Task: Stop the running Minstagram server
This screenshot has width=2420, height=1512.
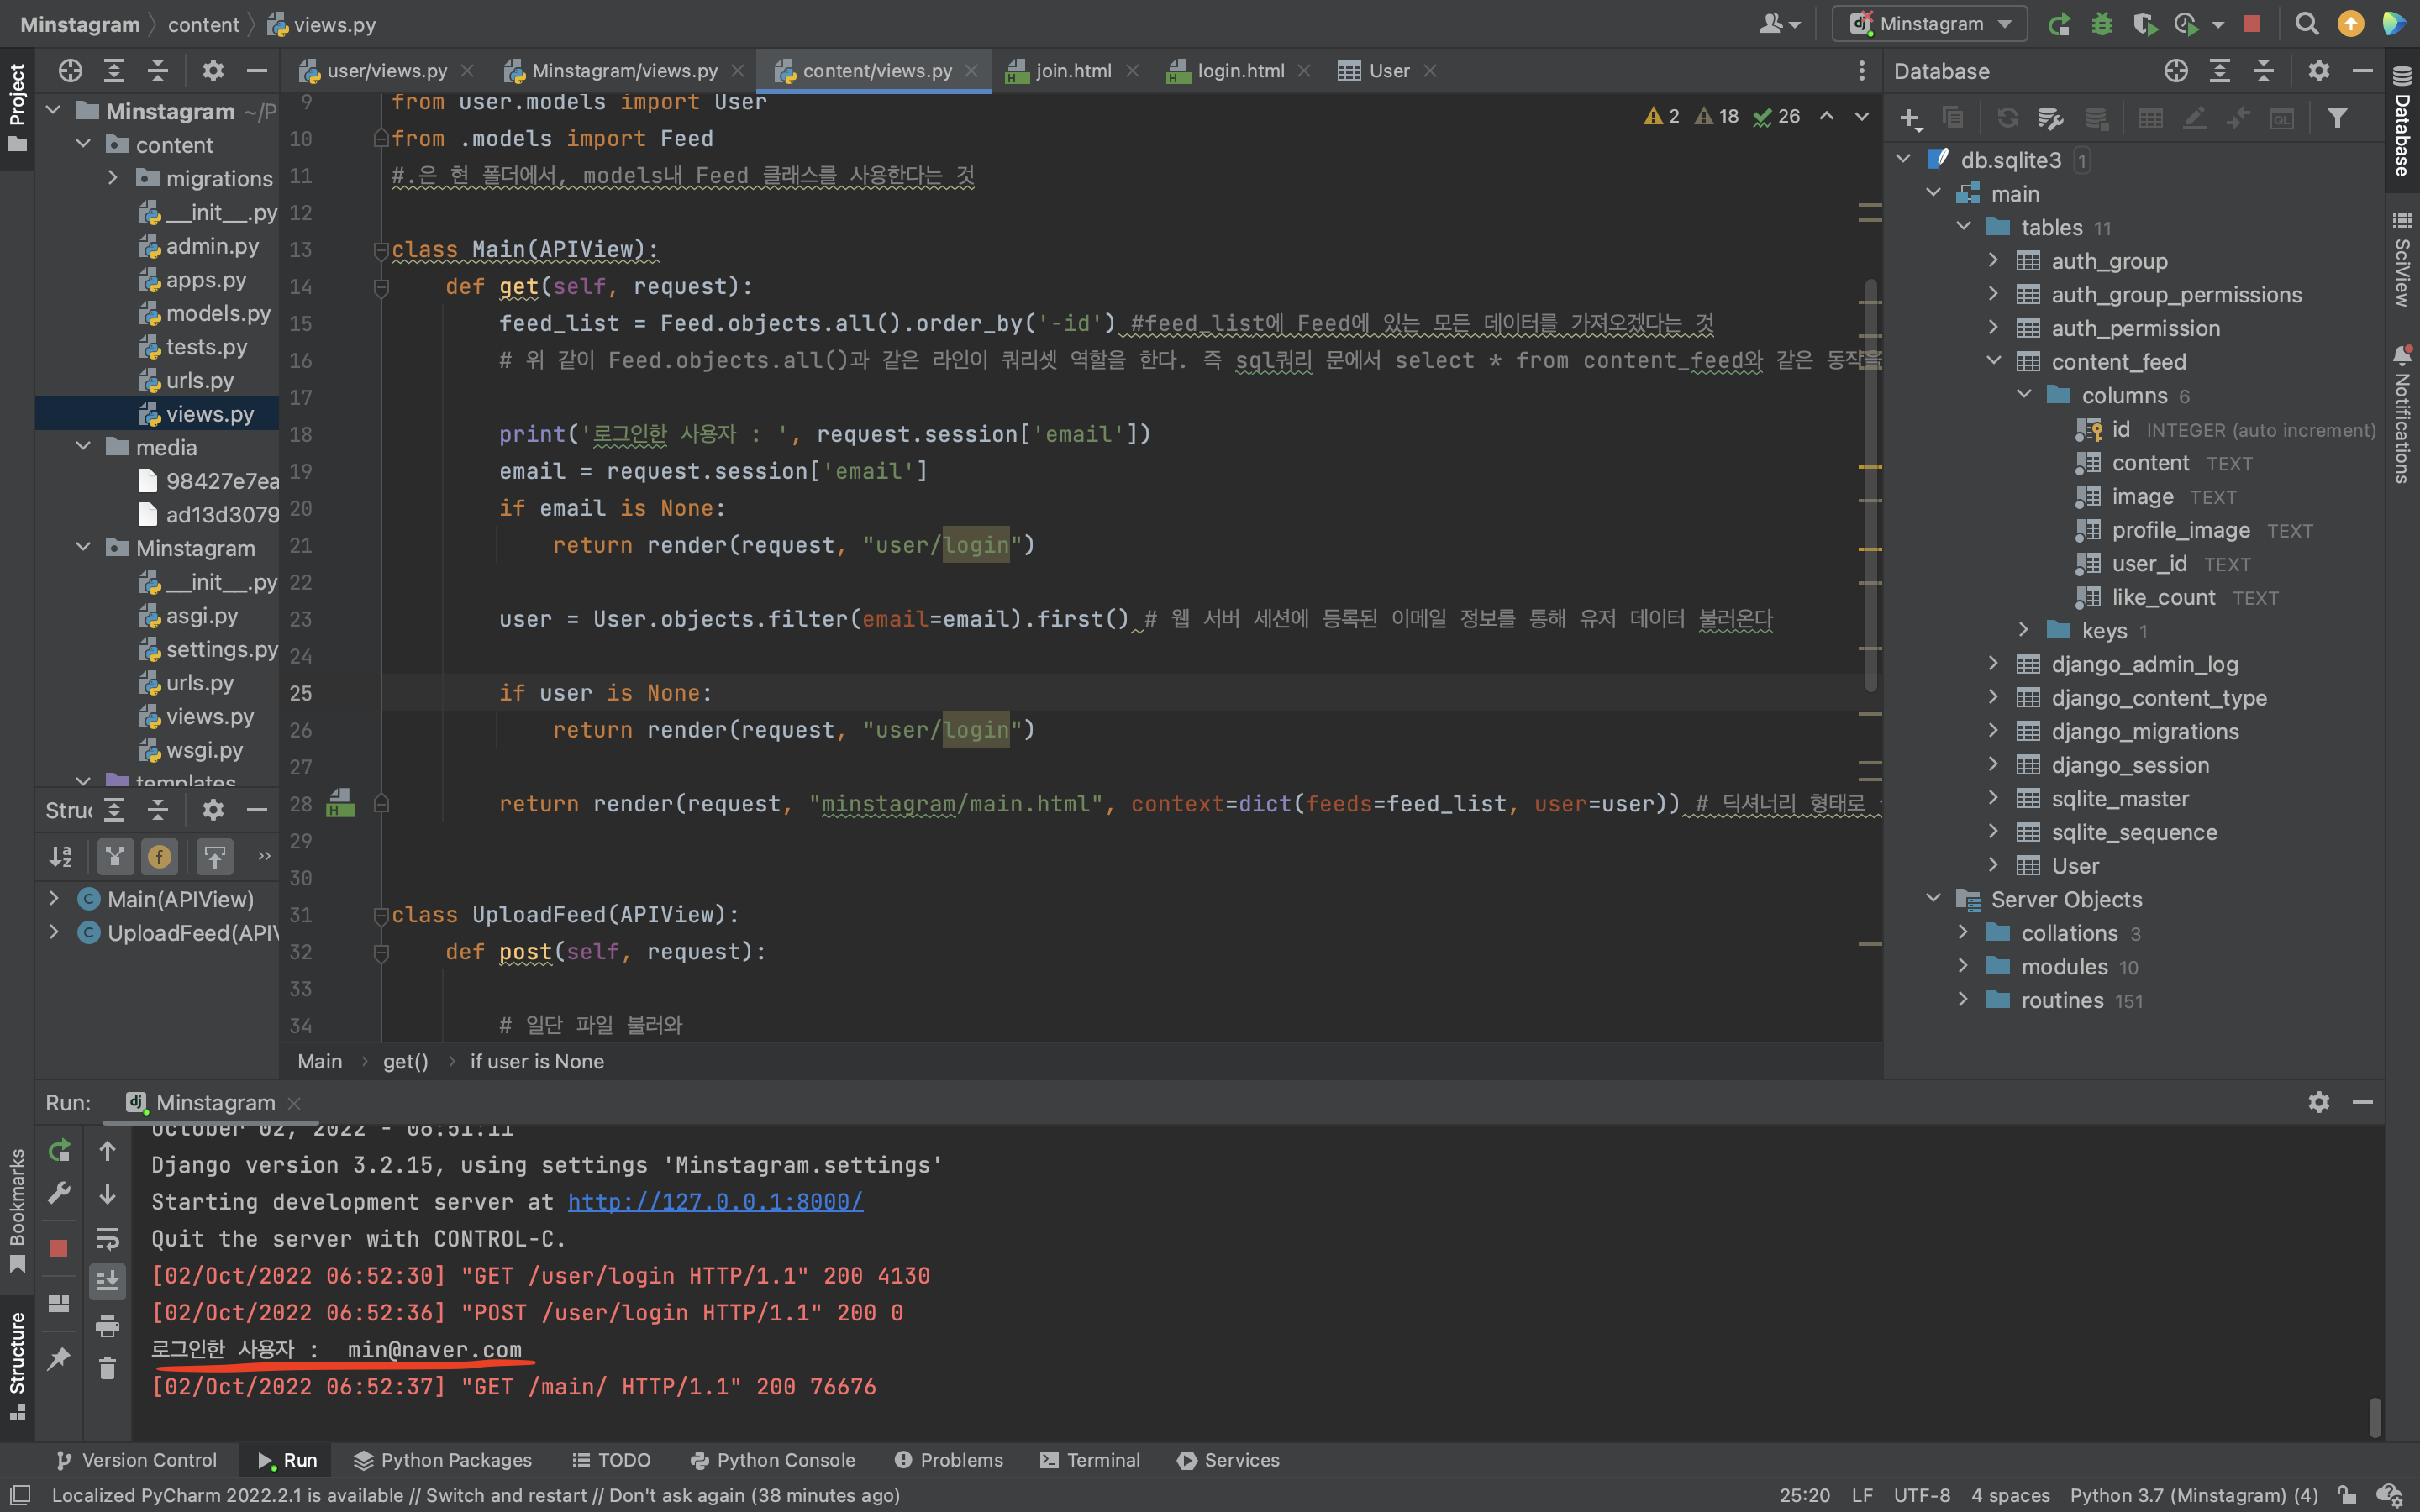Action: pyautogui.click(x=2251, y=24)
